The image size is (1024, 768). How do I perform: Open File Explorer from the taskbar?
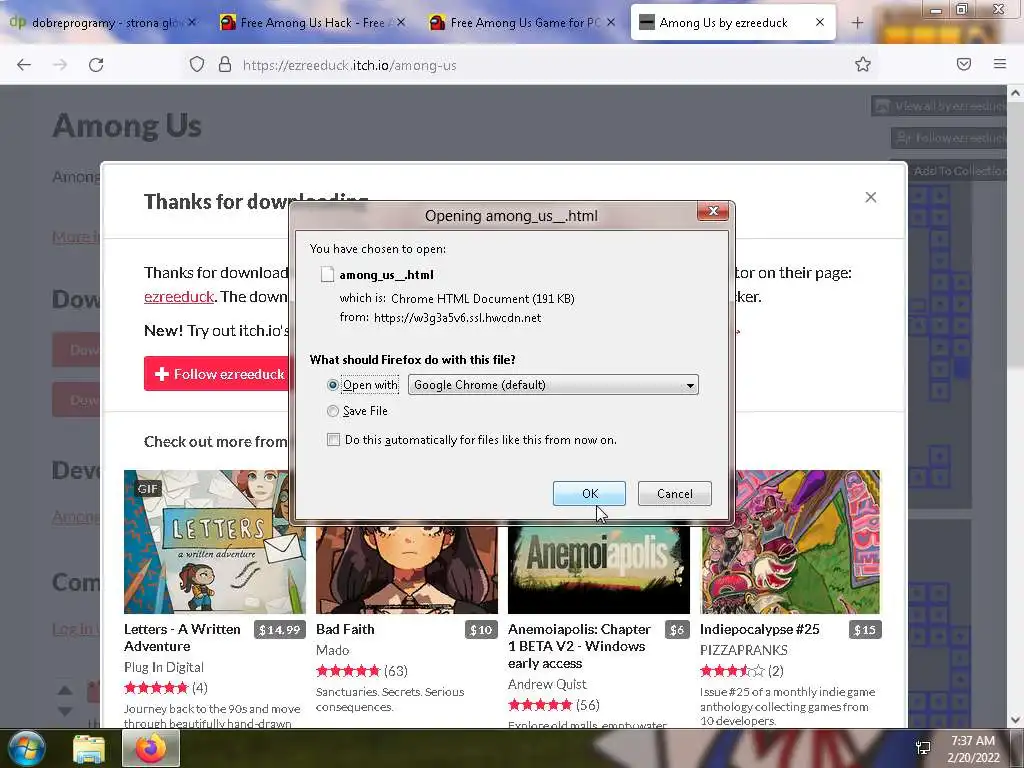88,749
